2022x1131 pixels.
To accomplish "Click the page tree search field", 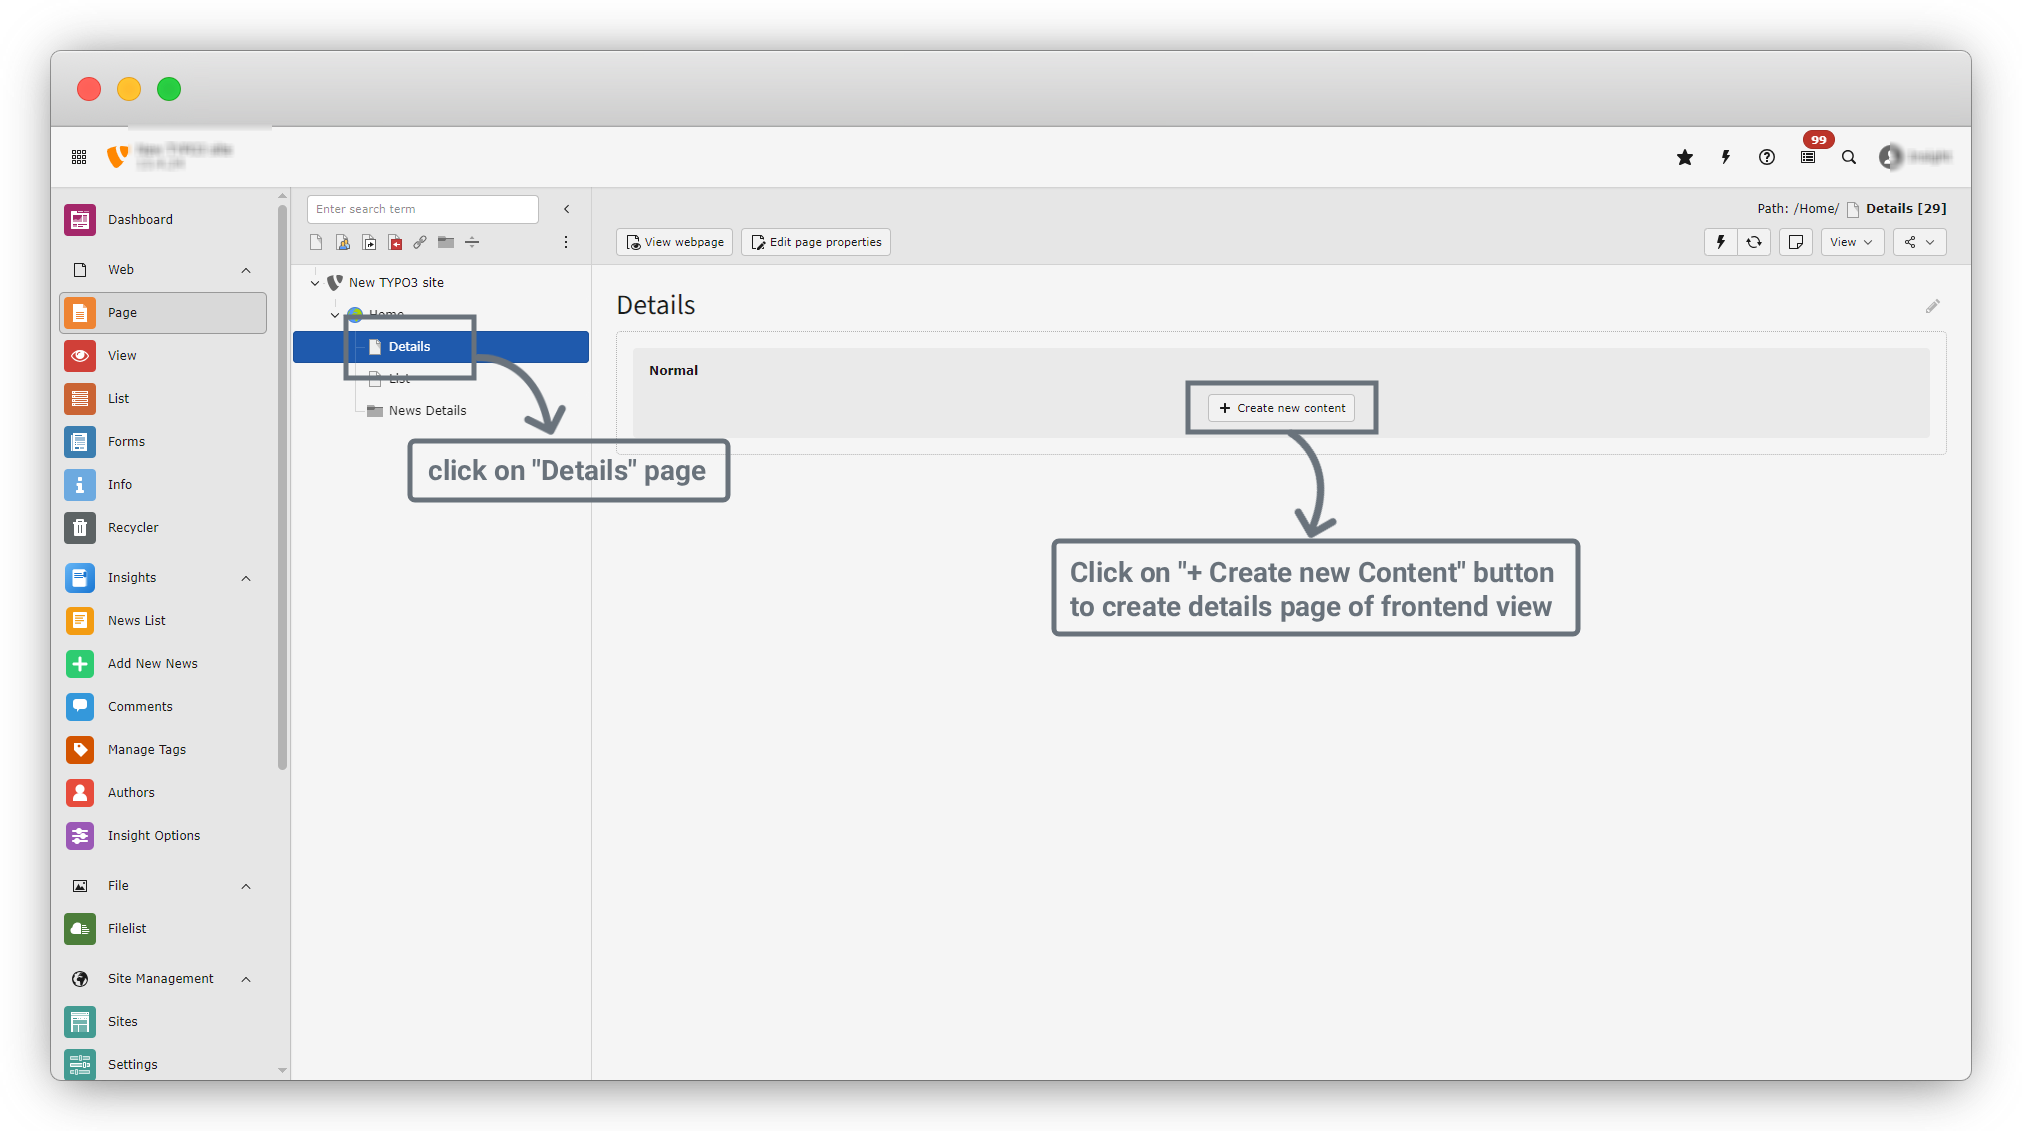I will click(x=422, y=209).
